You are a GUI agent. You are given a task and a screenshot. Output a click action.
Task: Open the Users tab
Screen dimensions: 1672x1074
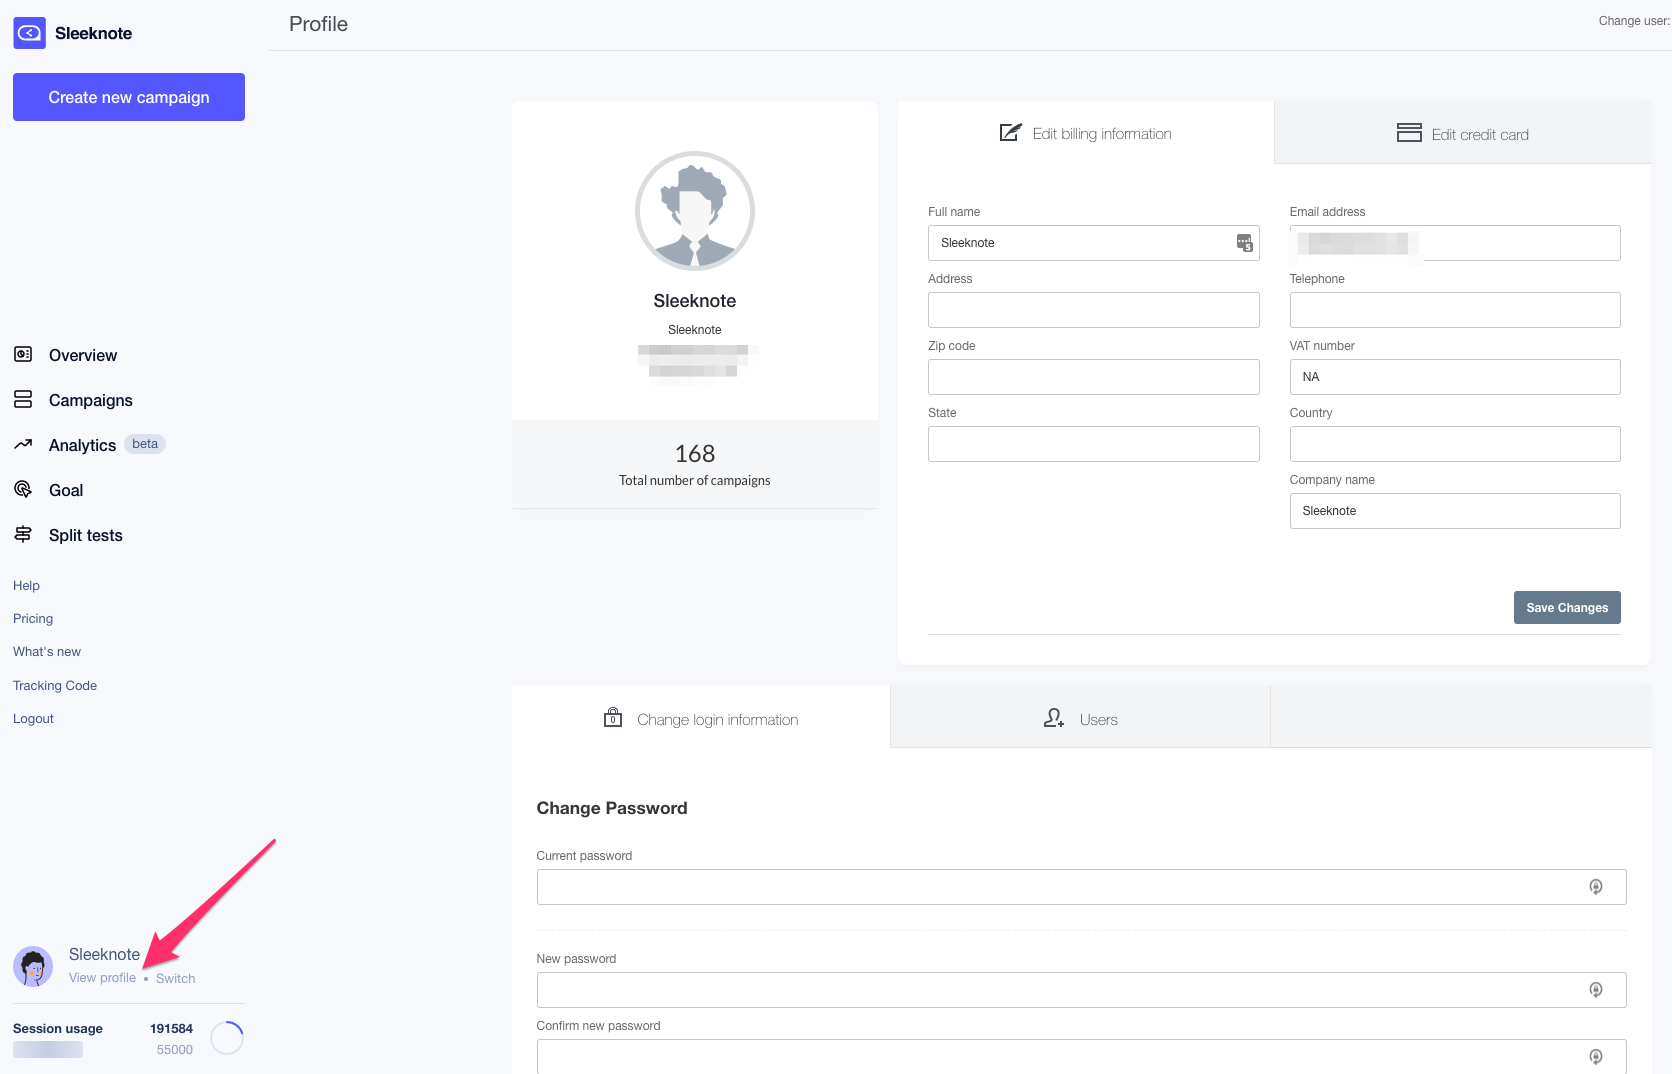pyautogui.click(x=1080, y=717)
